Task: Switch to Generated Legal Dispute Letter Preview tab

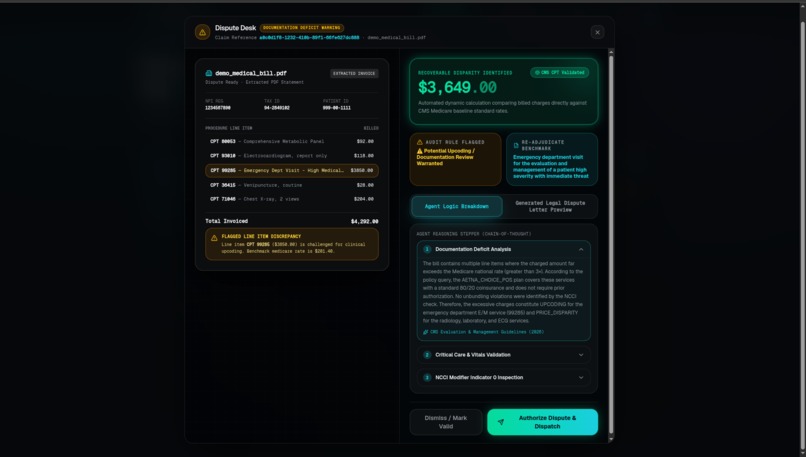Action: tap(550, 206)
